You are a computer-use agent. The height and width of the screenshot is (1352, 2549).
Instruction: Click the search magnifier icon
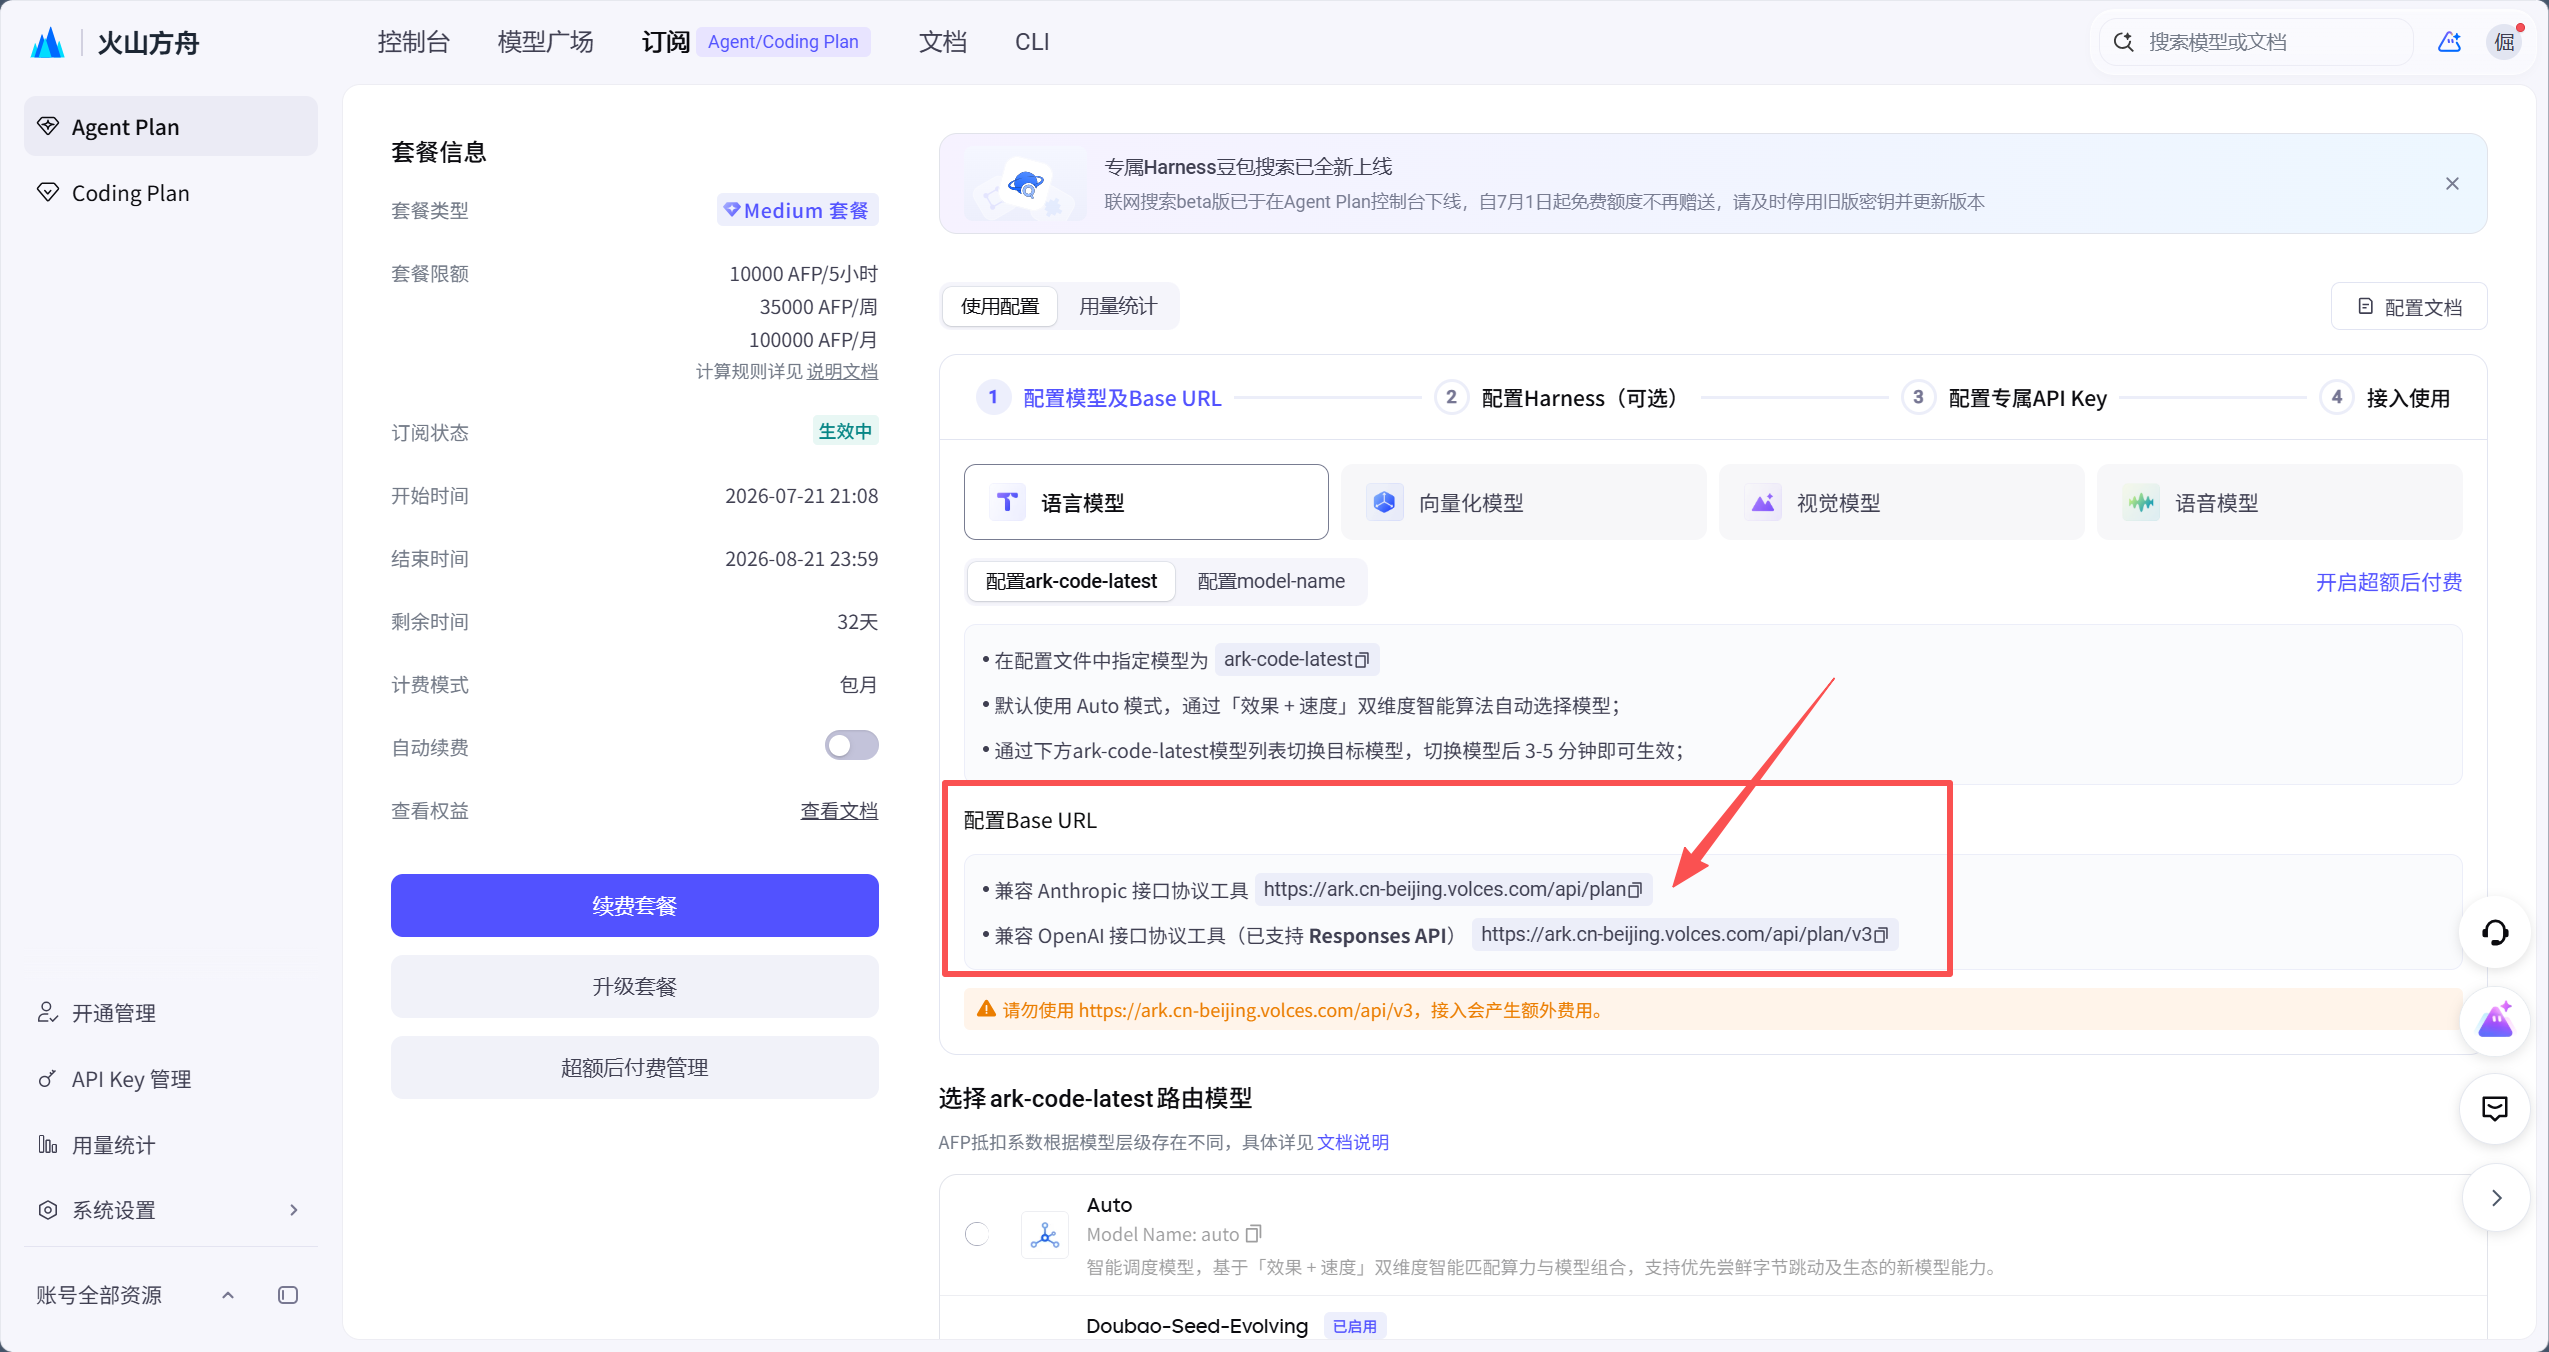point(2122,42)
